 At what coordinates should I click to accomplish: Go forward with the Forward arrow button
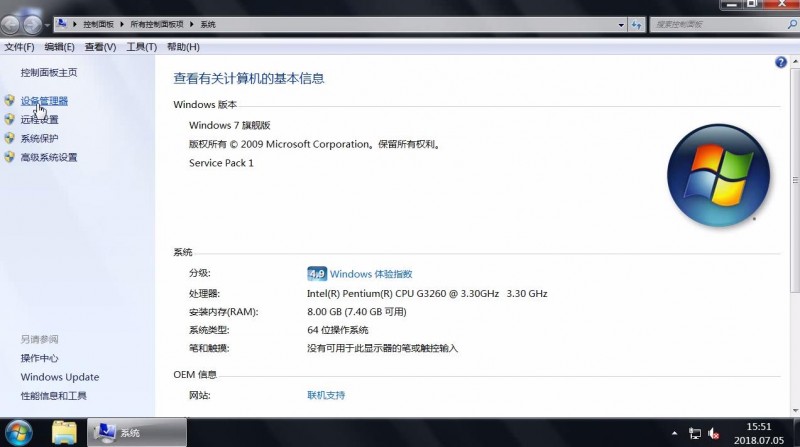32,24
